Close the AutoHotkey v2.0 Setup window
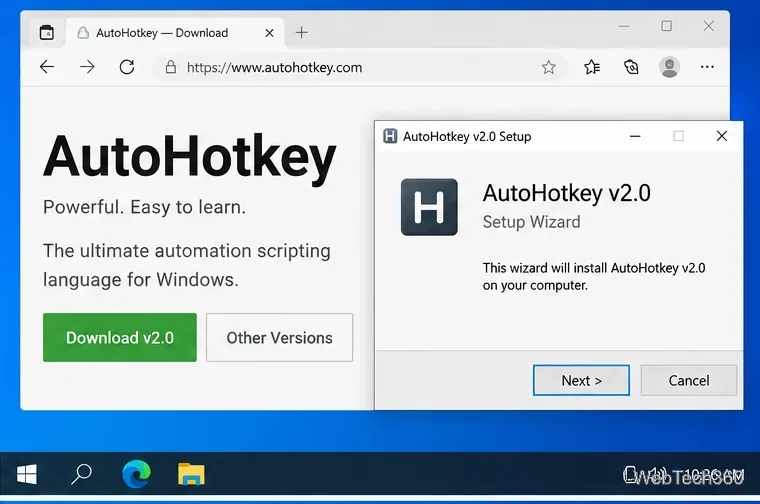 click(722, 136)
